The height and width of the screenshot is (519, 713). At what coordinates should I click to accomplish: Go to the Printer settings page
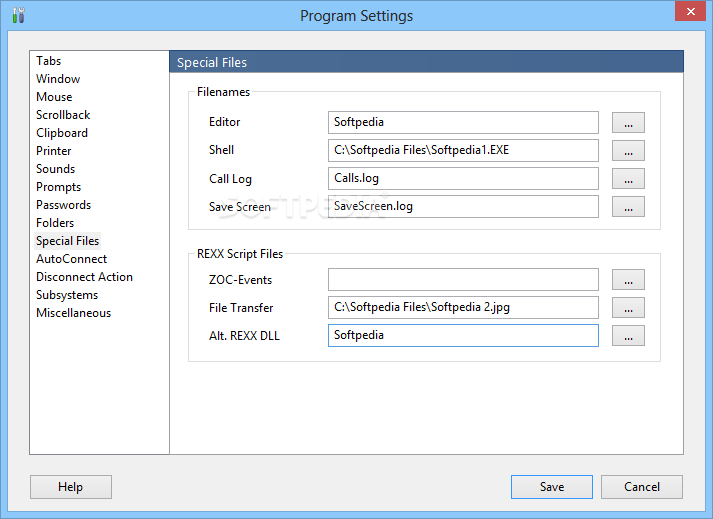[53, 151]
